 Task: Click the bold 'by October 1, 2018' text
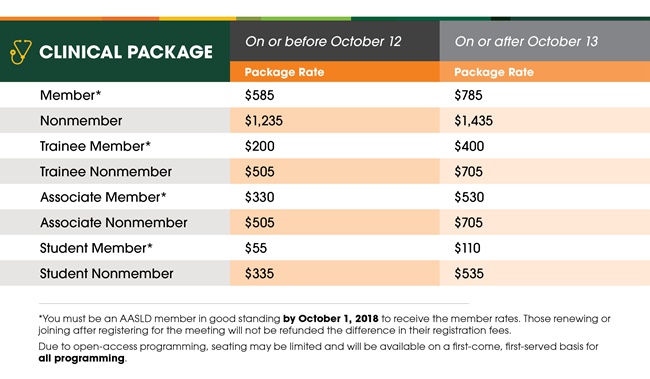(x=331, y=318)
